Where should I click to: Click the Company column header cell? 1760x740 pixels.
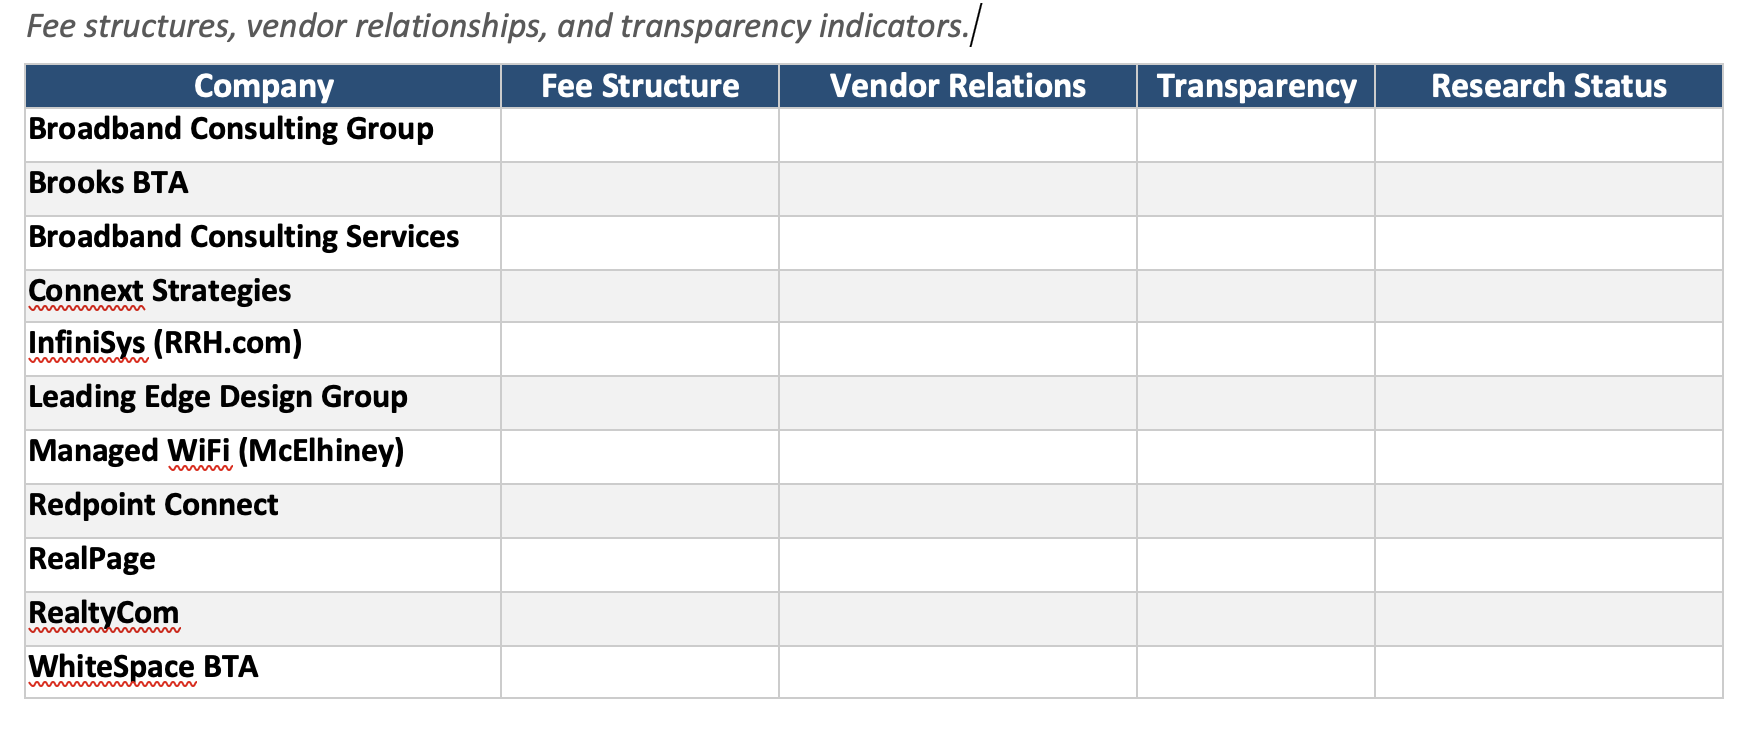pos(263,87)
